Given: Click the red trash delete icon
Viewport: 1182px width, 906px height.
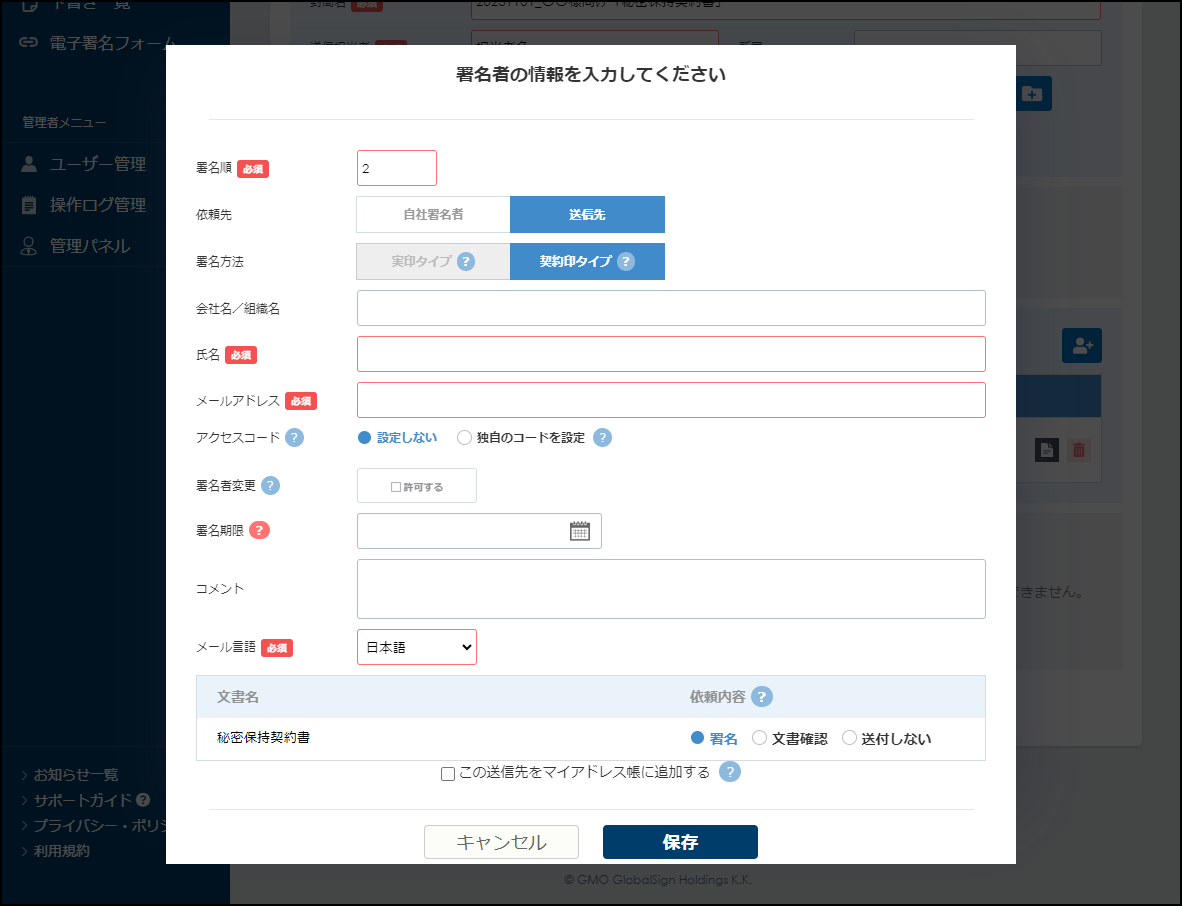Looking at the screenshot, I should click(x=1078, y=450).
